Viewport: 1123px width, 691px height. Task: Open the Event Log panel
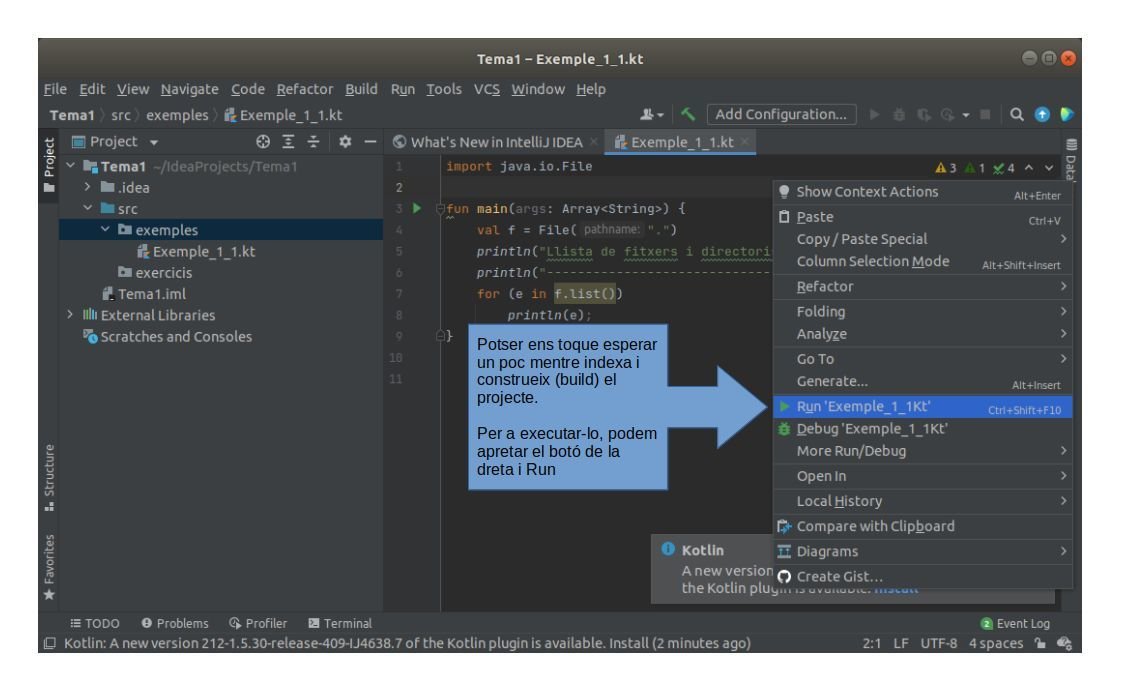tap(1015, 623)
